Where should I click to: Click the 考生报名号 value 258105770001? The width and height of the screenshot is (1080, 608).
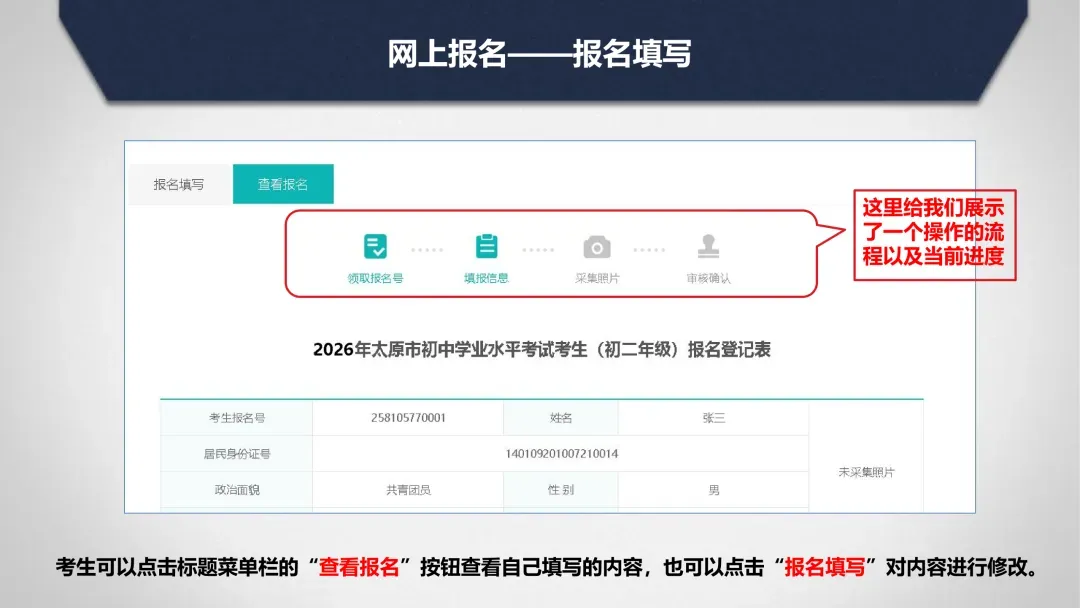(405, 417)
